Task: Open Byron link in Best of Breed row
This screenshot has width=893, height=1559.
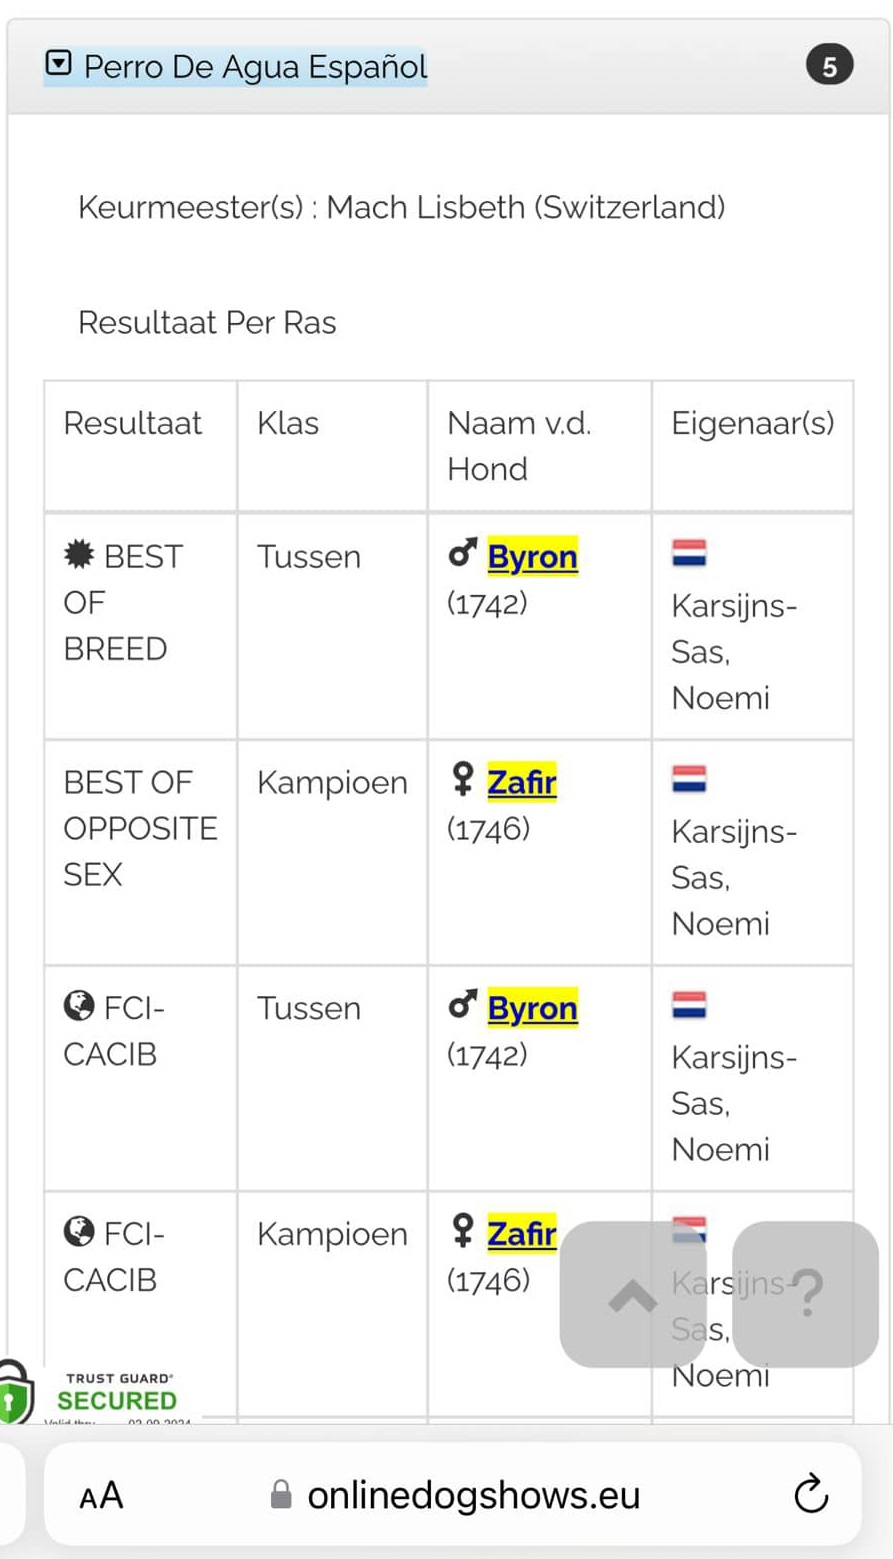Action: [x=532, y=557]
